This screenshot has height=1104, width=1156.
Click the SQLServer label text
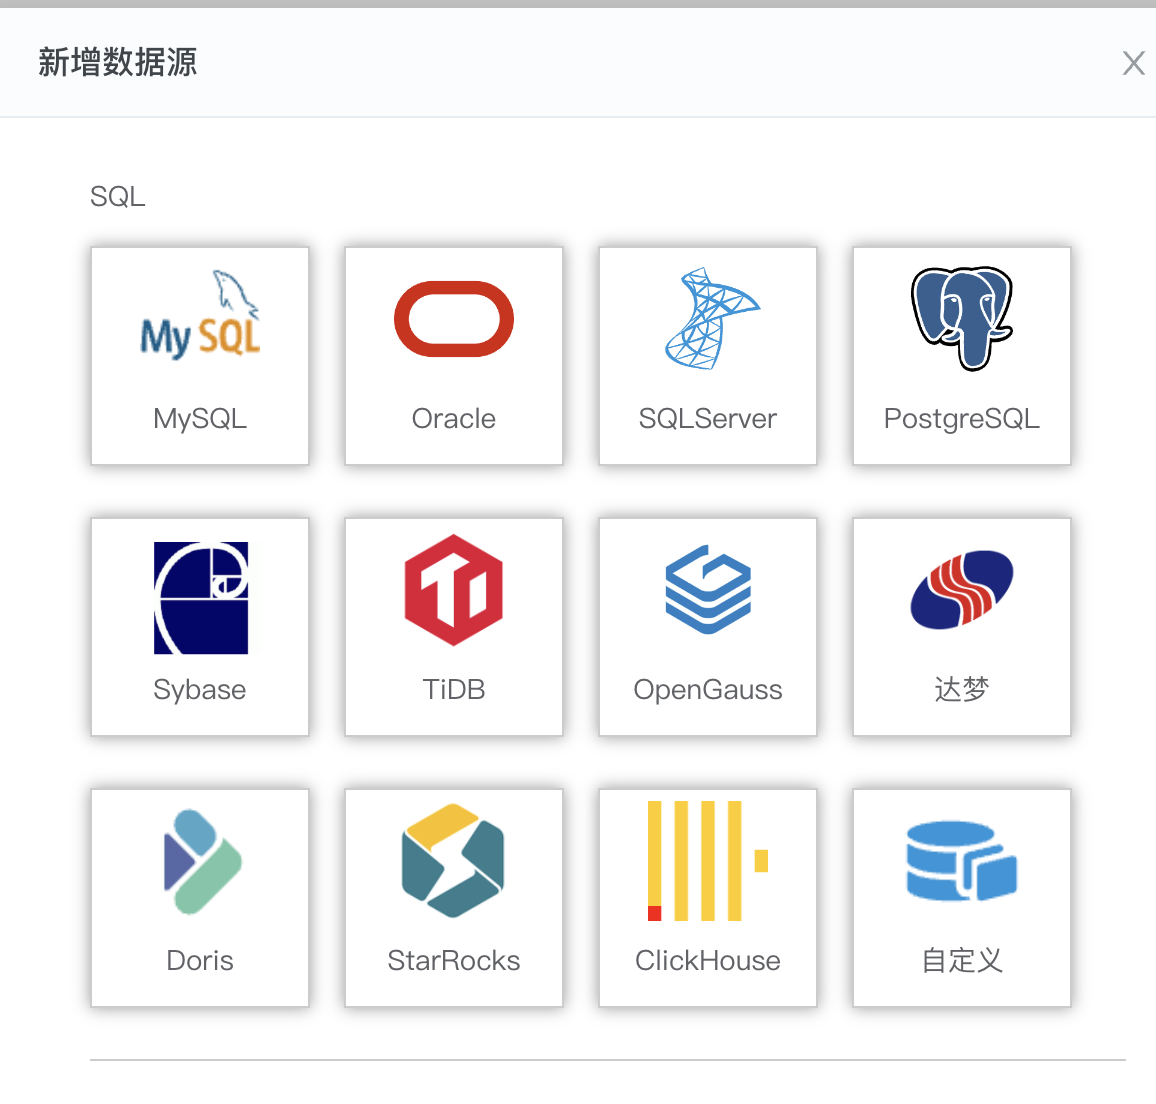[x=708, y=419]
